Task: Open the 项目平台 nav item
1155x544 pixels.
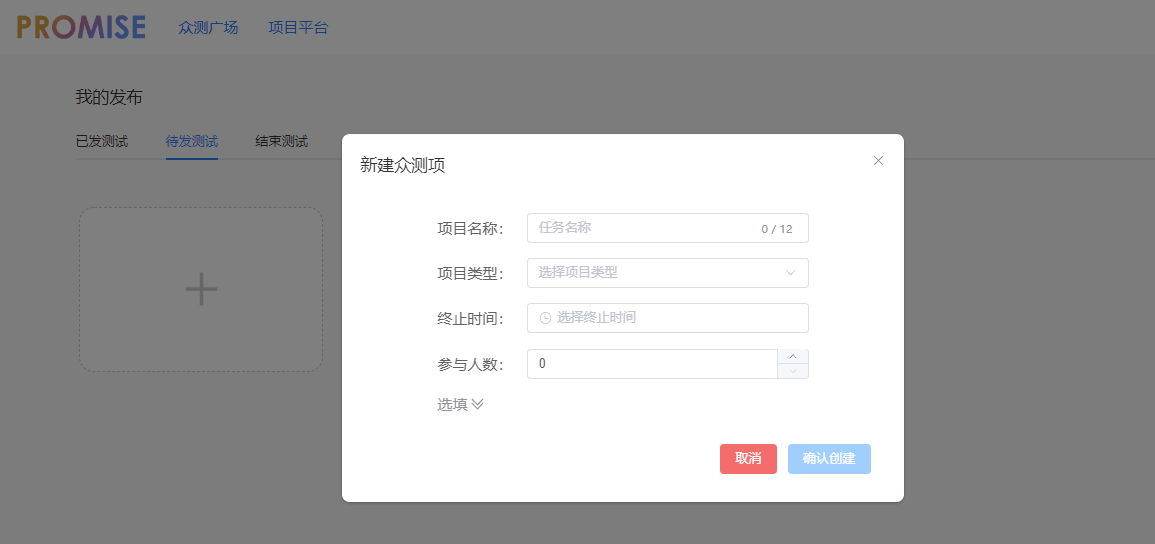Action: (x=298, y=28)
